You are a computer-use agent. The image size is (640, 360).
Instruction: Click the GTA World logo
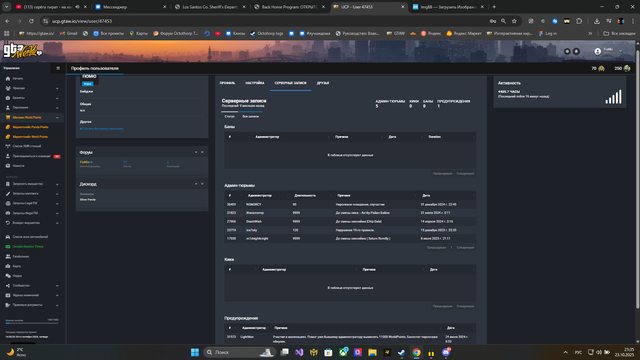pos(22,51)
